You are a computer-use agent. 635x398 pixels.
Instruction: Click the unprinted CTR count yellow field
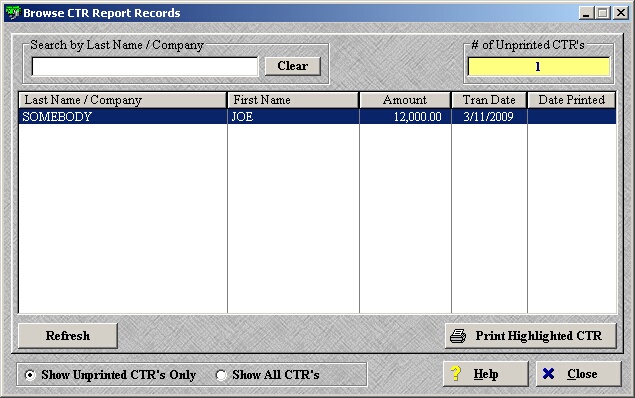pyautogui.click(x=538, y=66)
